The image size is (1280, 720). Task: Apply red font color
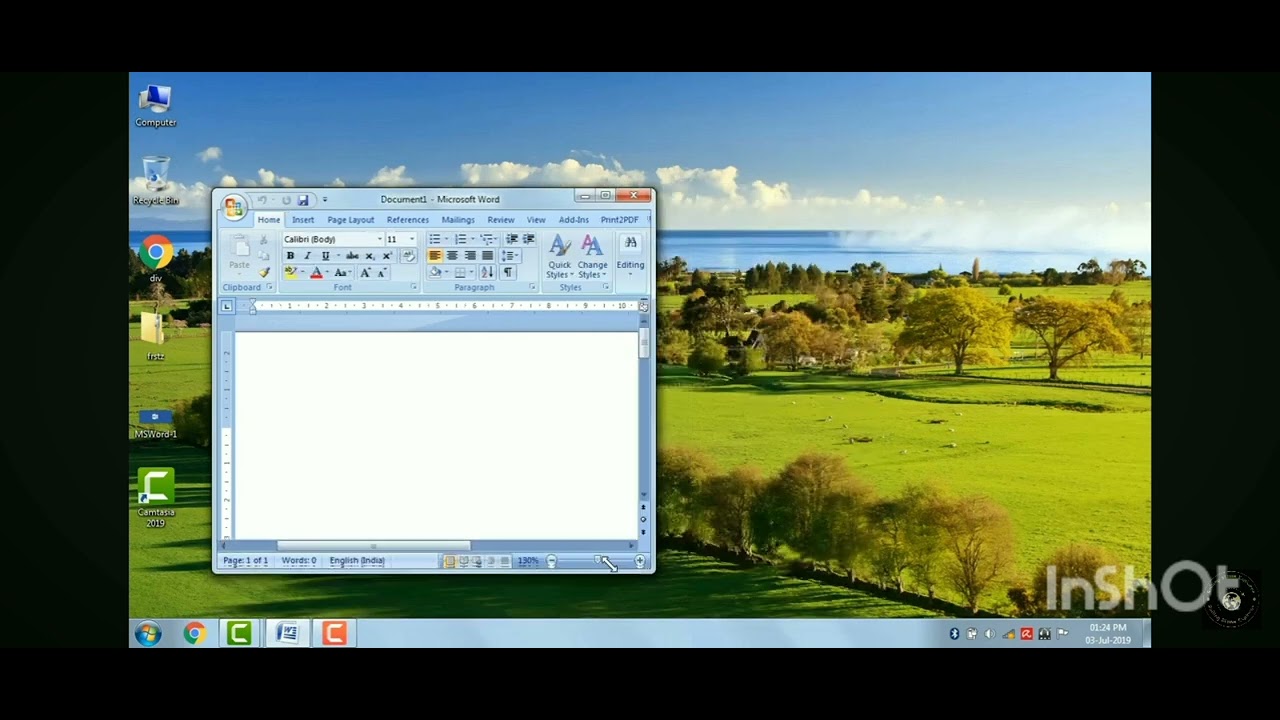coord(316,272)
